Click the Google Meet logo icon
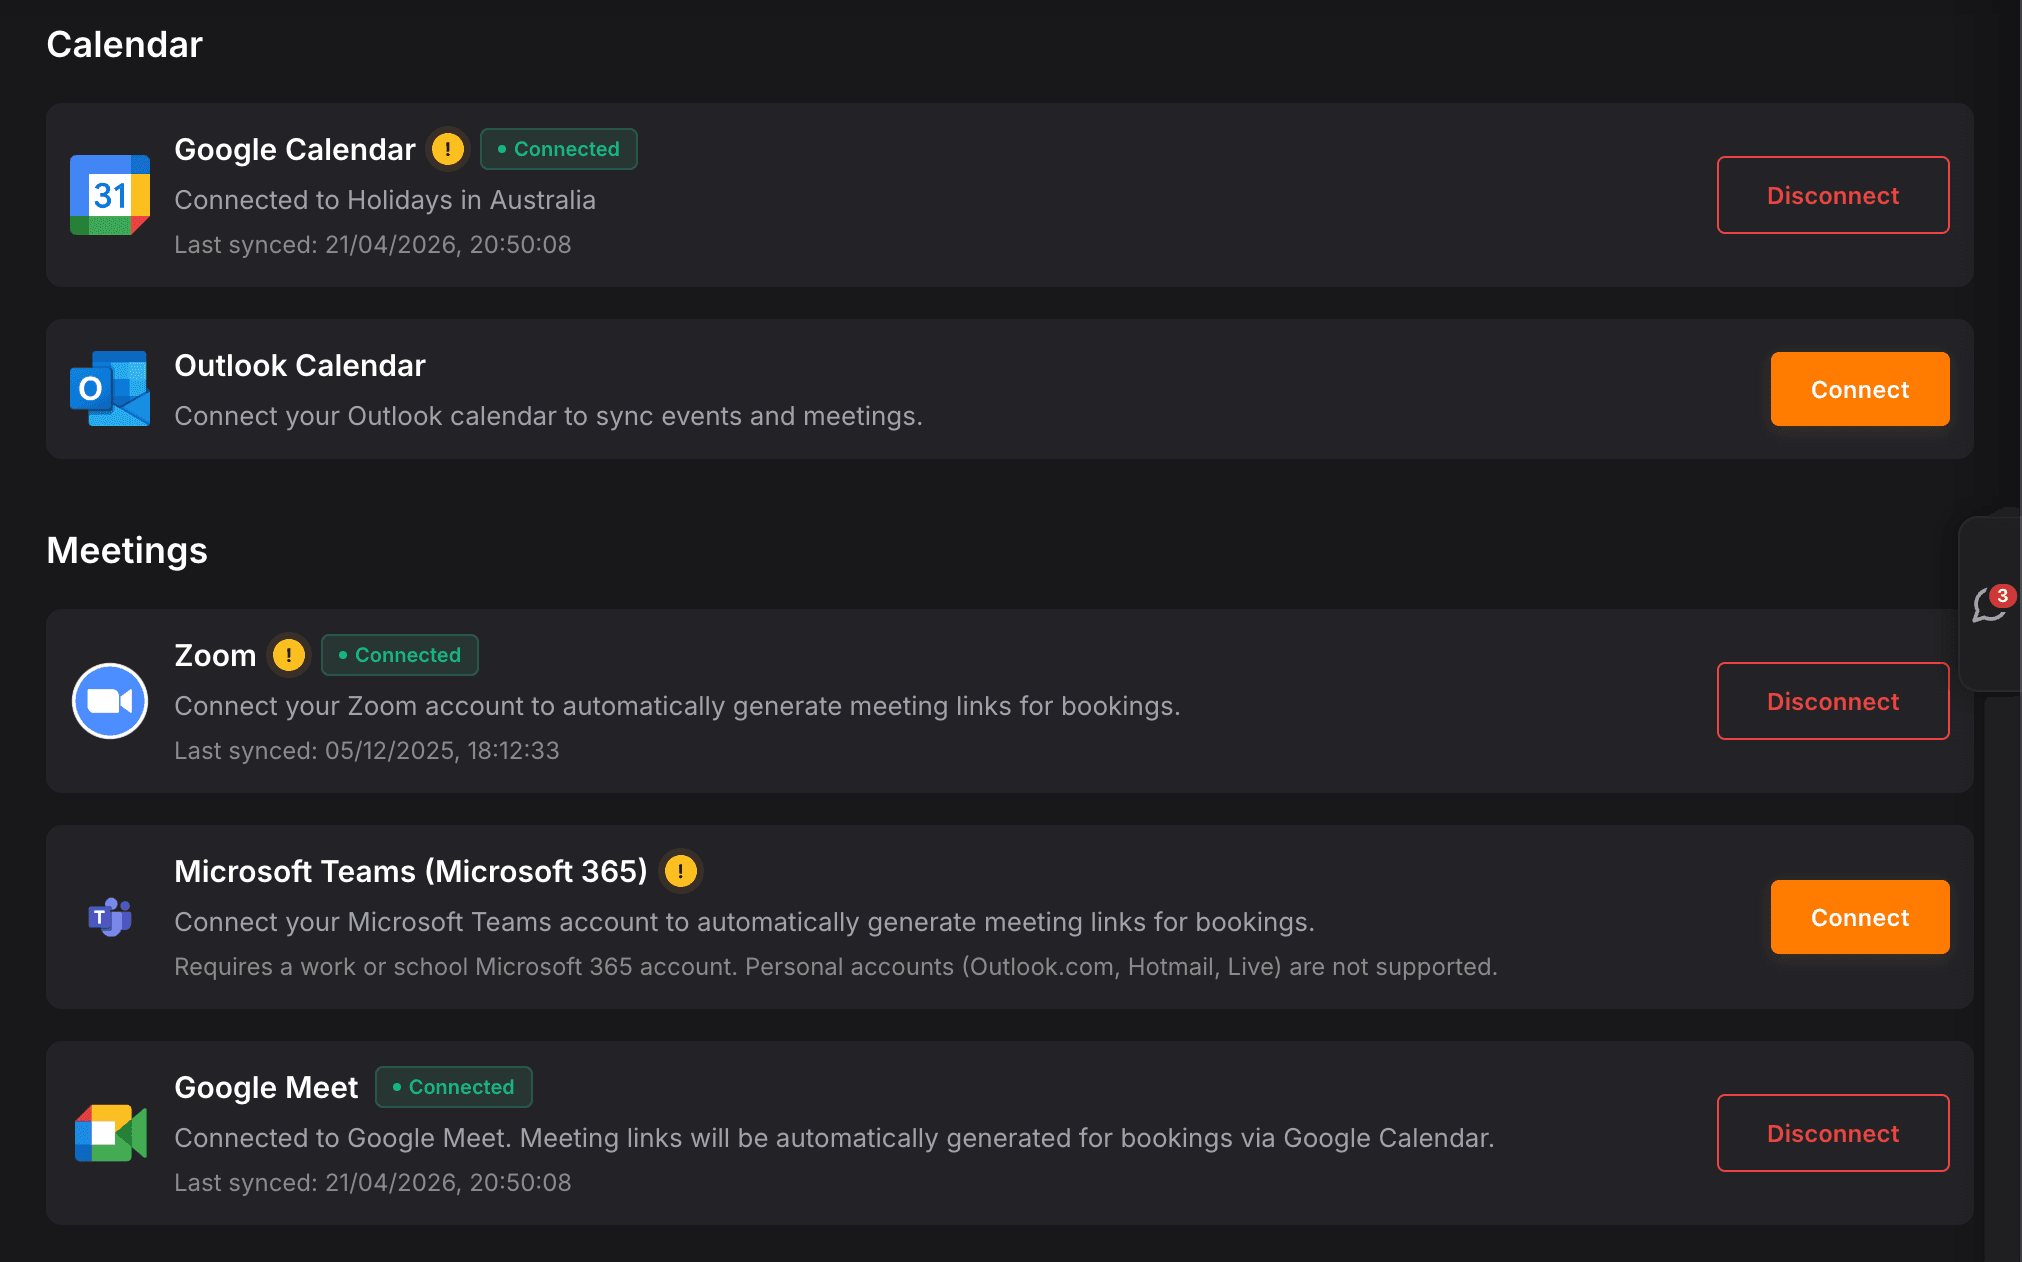The image size is (2022, 1262). [x=110, y=1133]
